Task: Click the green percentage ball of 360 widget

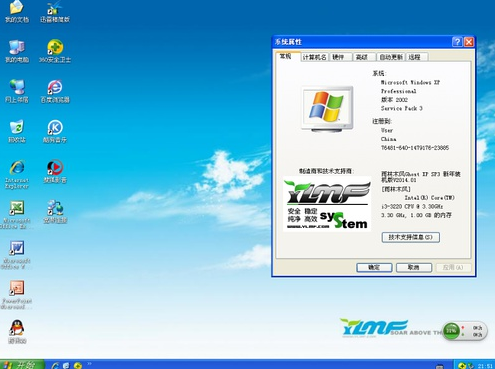Action: 451,331
